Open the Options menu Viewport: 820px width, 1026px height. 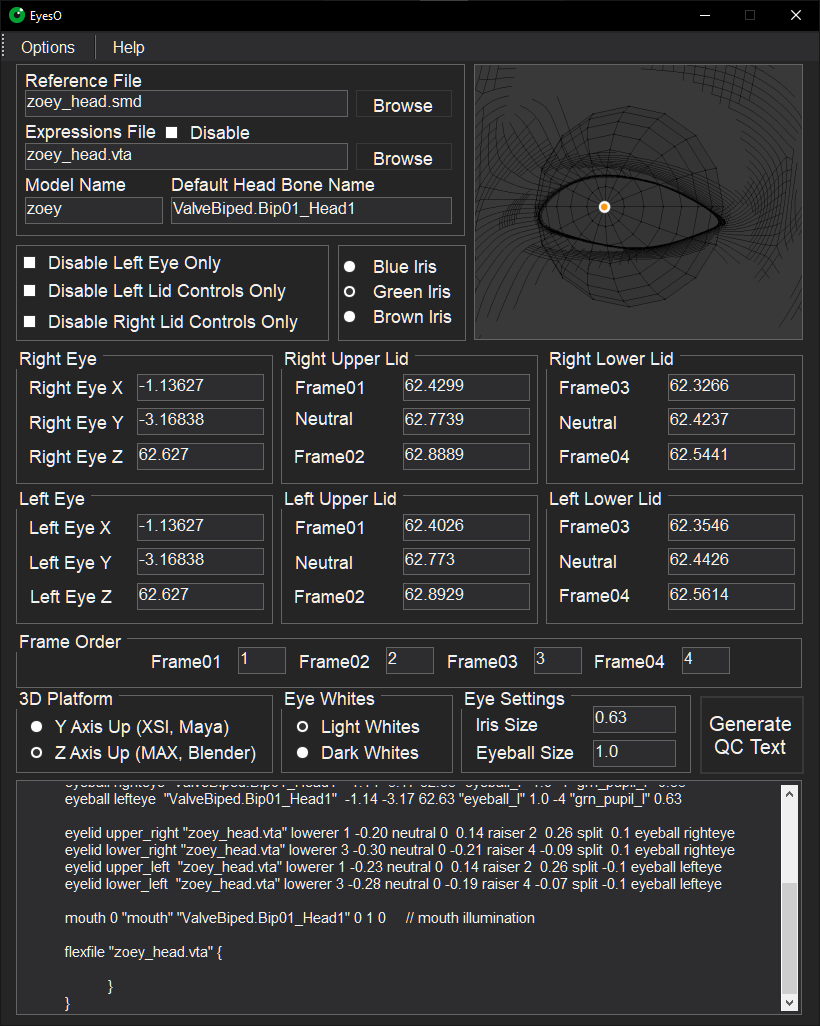48,48
